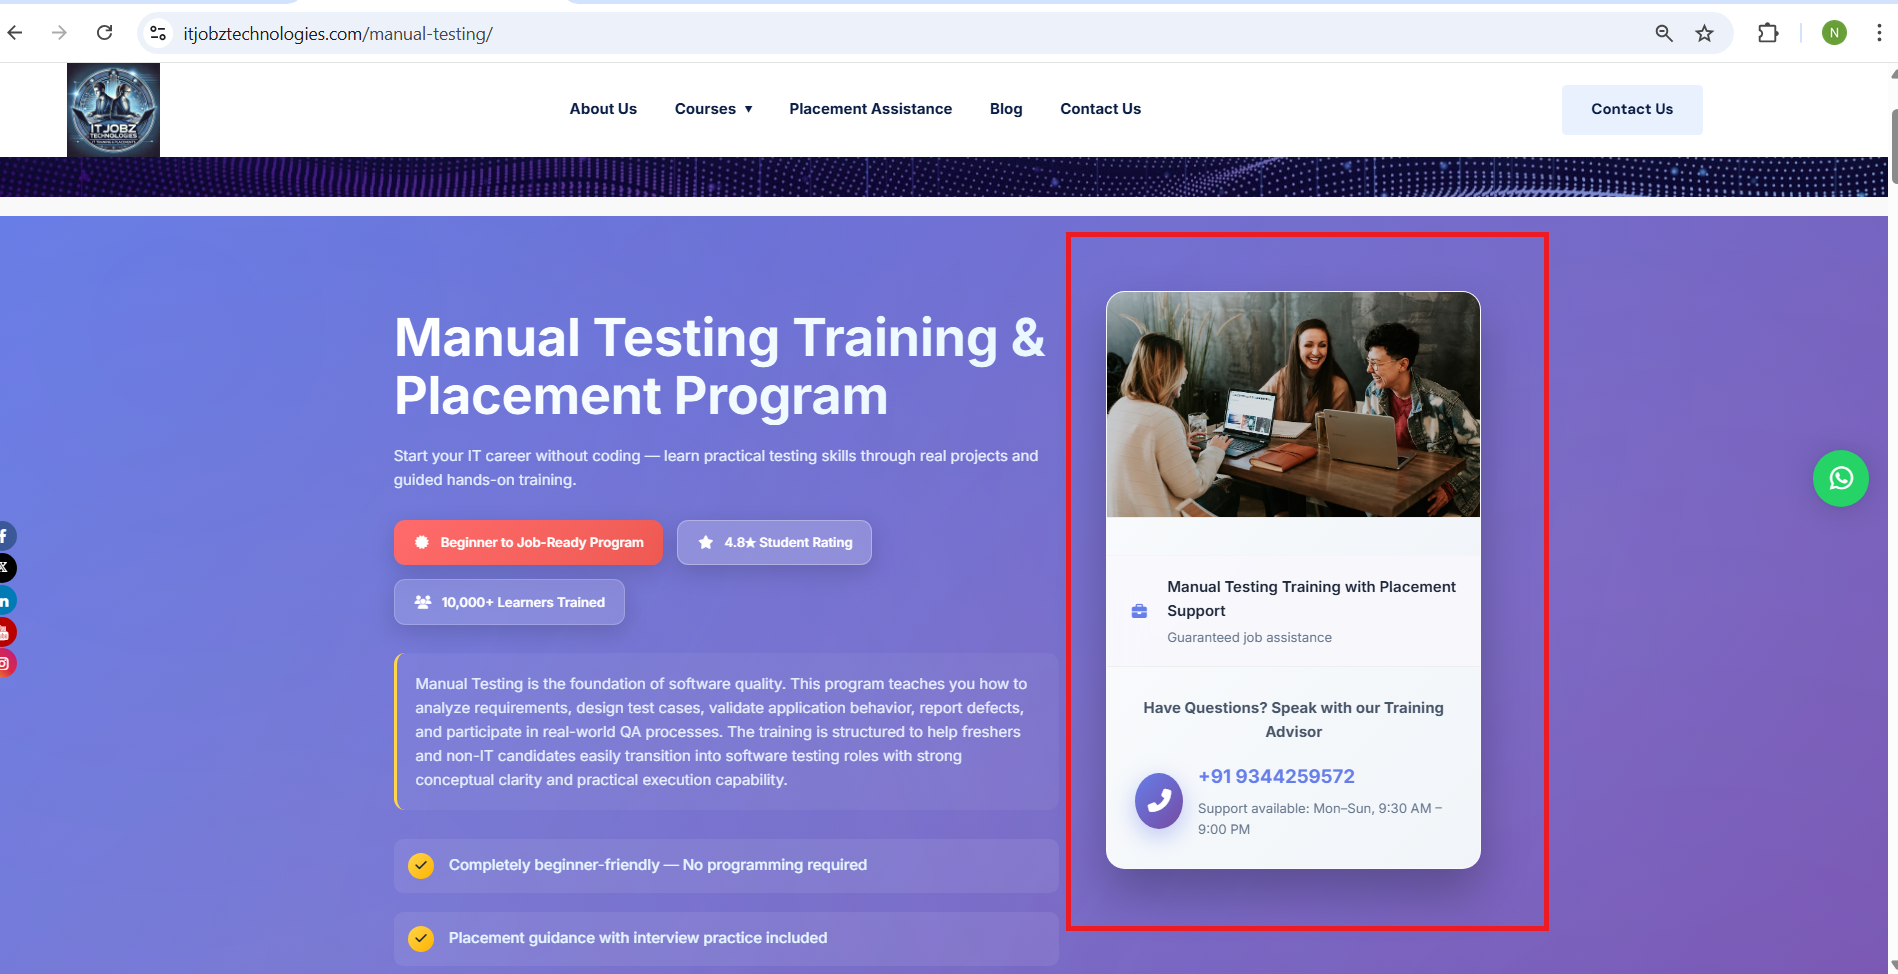The width and height of the screenshot is (1898, 974).
Task: Open the browser extensions puzzle icon
Action: (x=1767, y=34)
